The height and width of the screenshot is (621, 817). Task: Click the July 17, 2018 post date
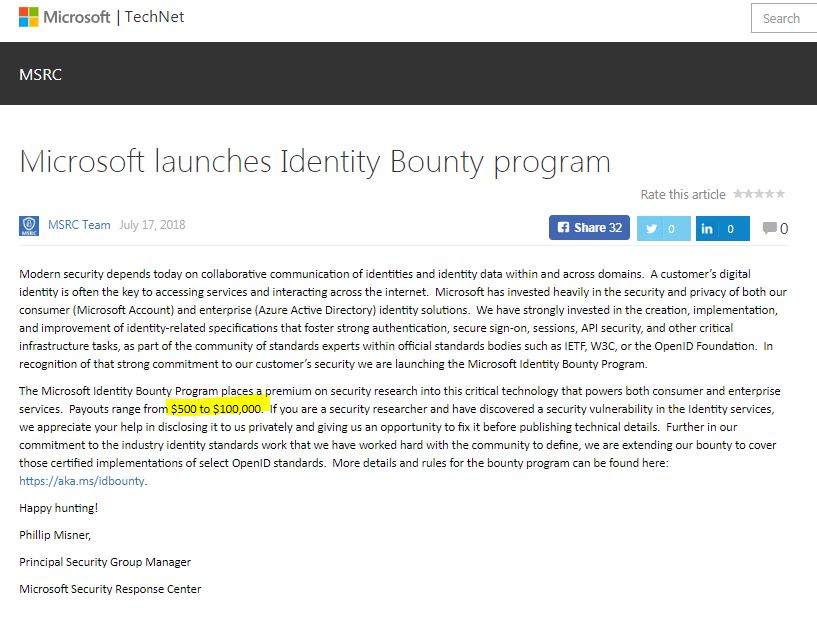tap(152, 225)
